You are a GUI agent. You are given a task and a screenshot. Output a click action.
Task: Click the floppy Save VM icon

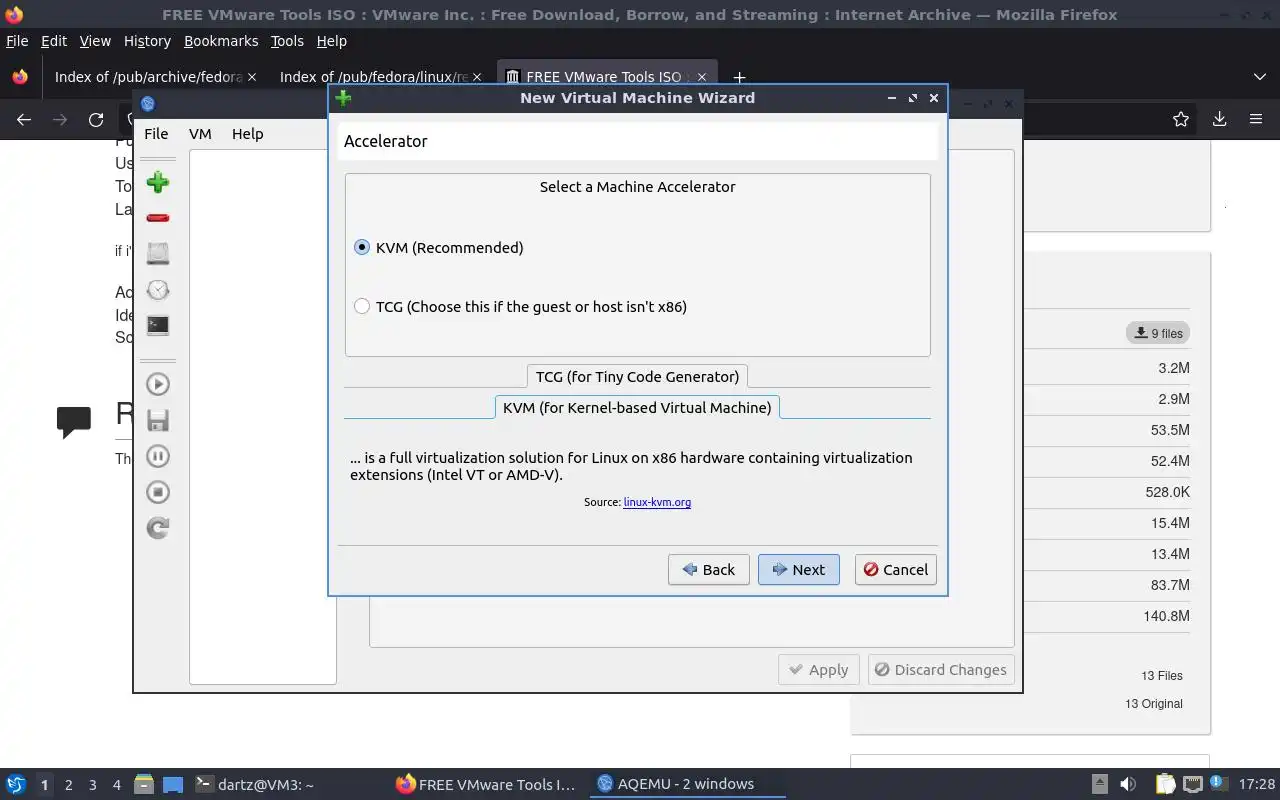pyautogui.click(x=157, y=420)
